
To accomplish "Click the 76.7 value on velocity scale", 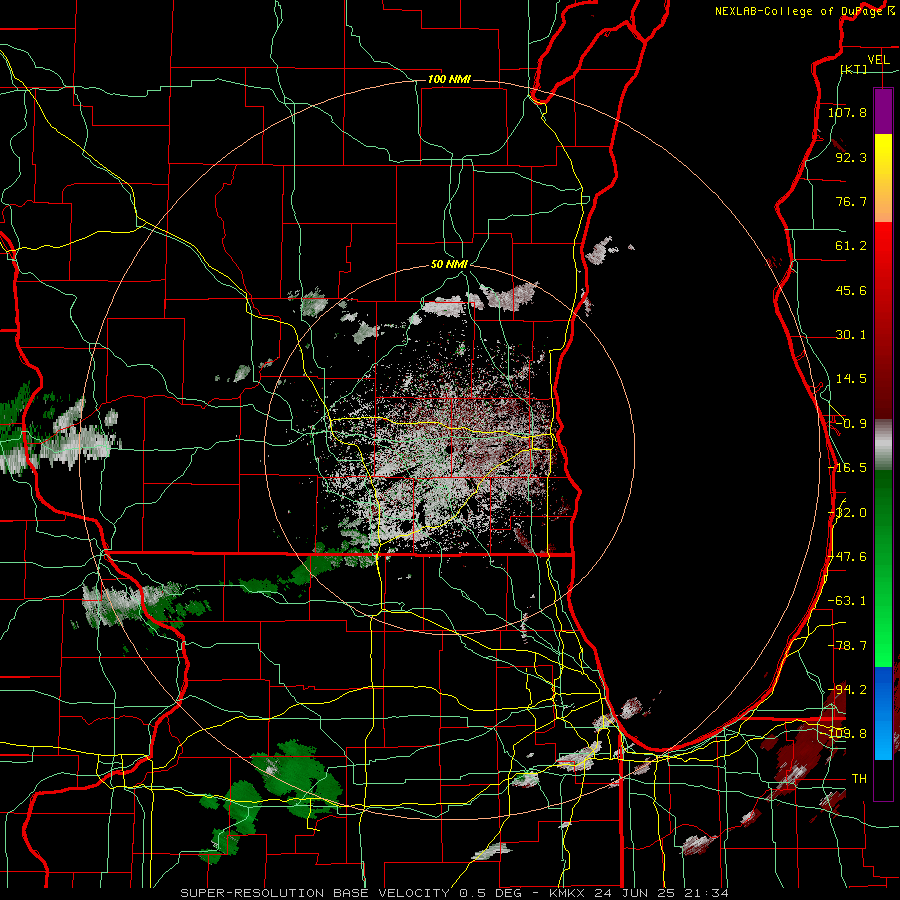I will (x=851, y=201).
